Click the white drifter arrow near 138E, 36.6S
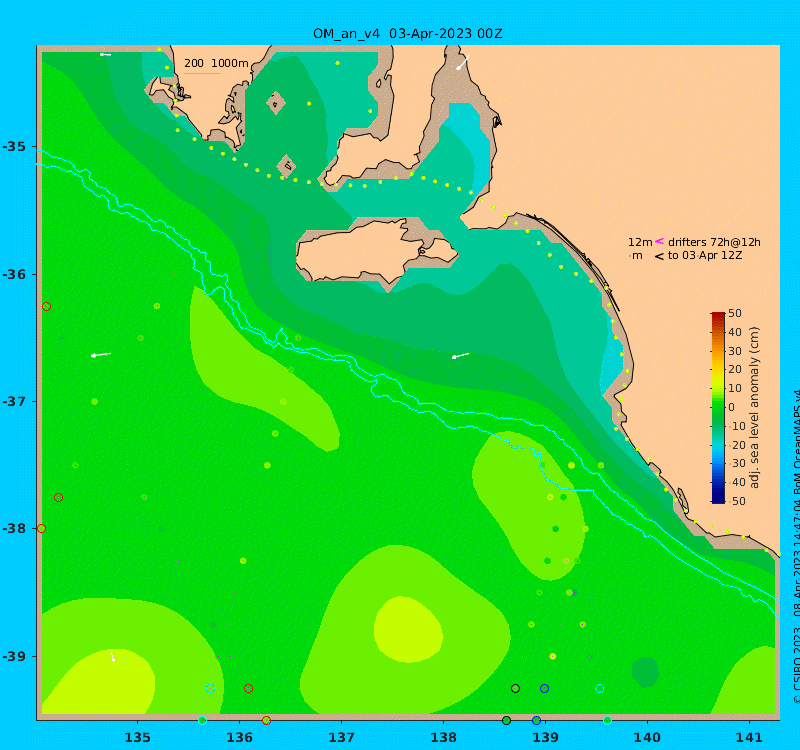The image size is (800, 750). [461, 355]
